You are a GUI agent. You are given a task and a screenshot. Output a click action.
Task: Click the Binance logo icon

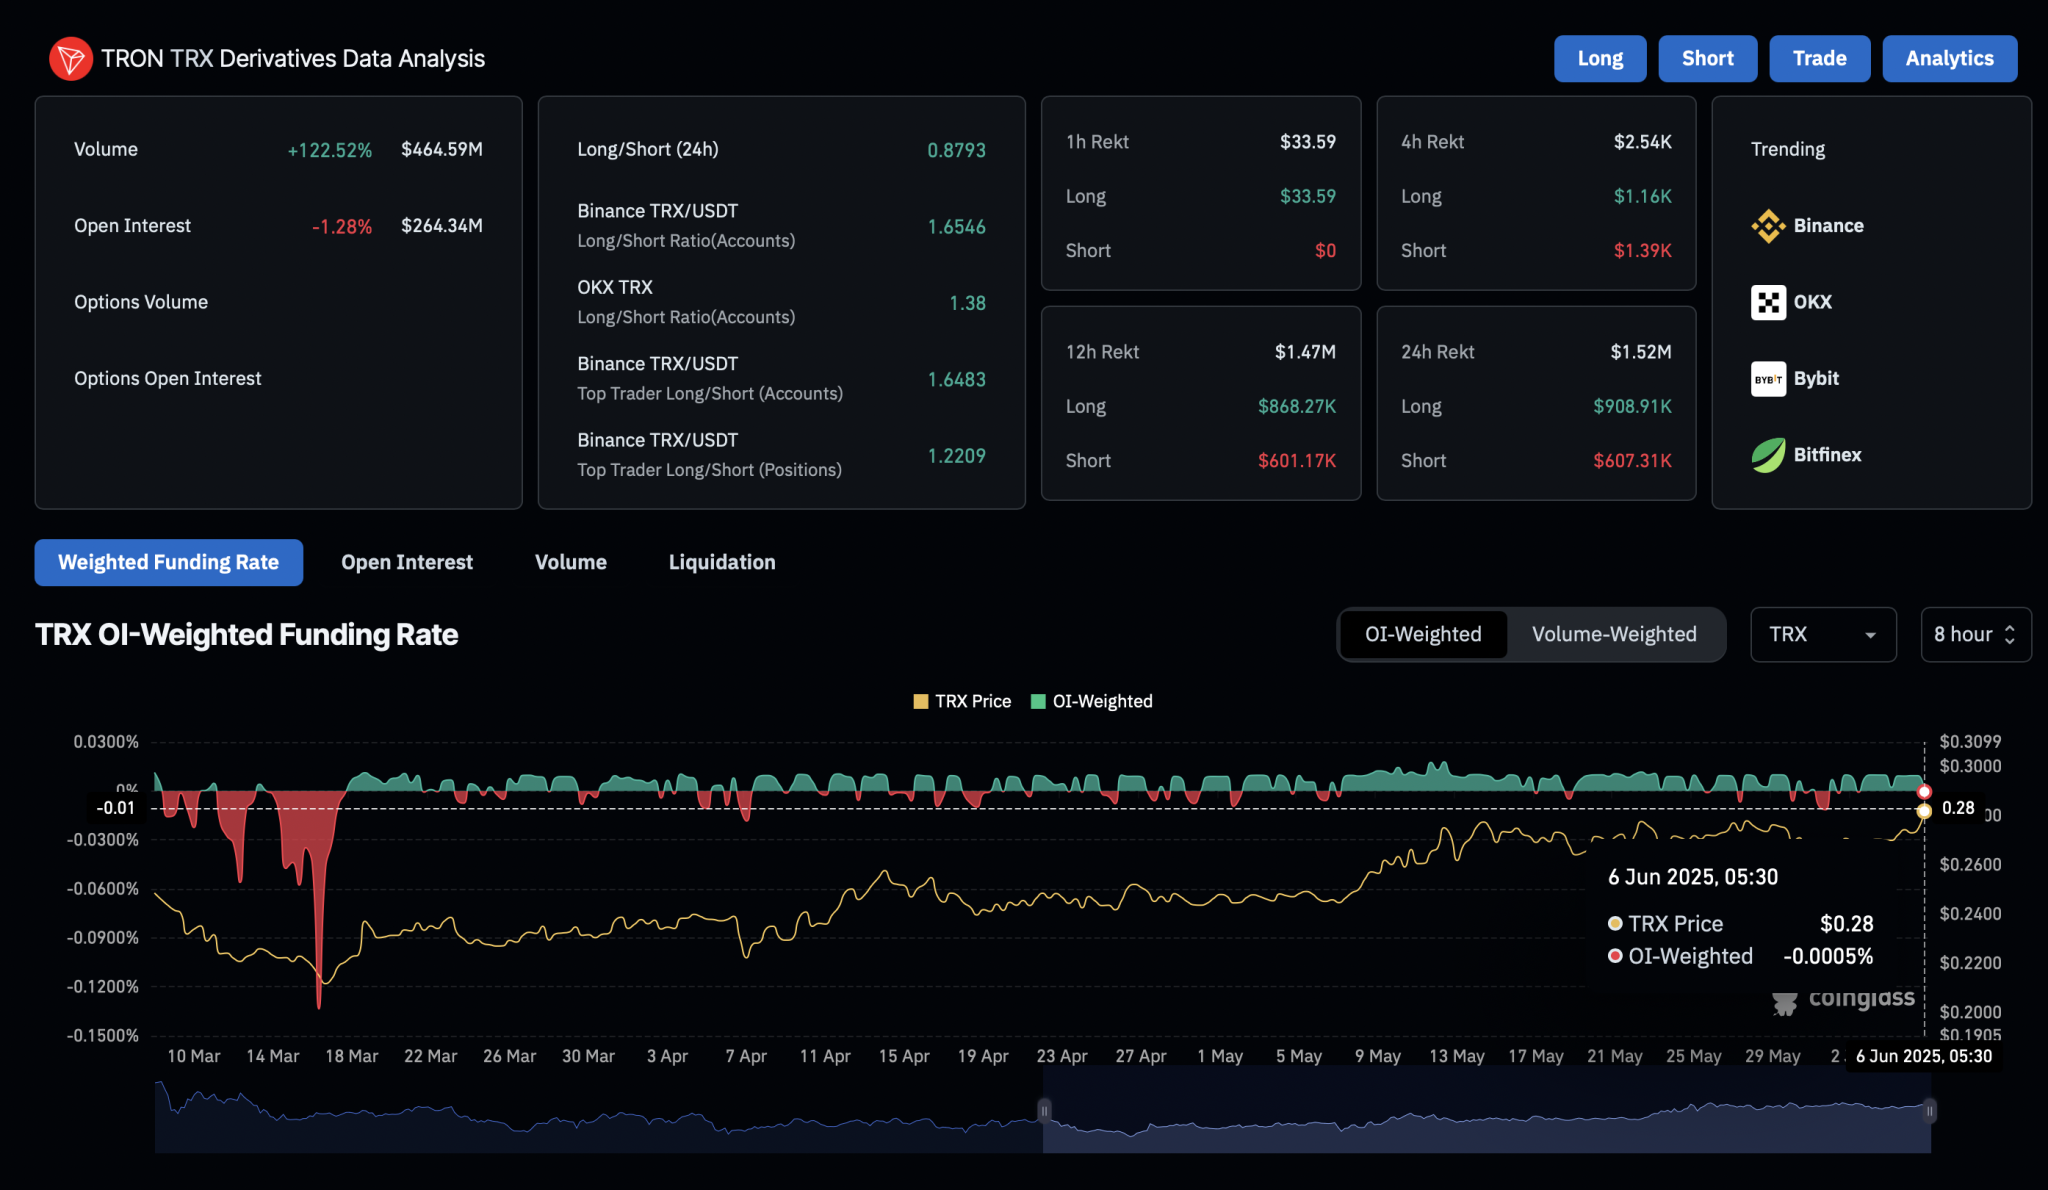(x=1768, y=226)
